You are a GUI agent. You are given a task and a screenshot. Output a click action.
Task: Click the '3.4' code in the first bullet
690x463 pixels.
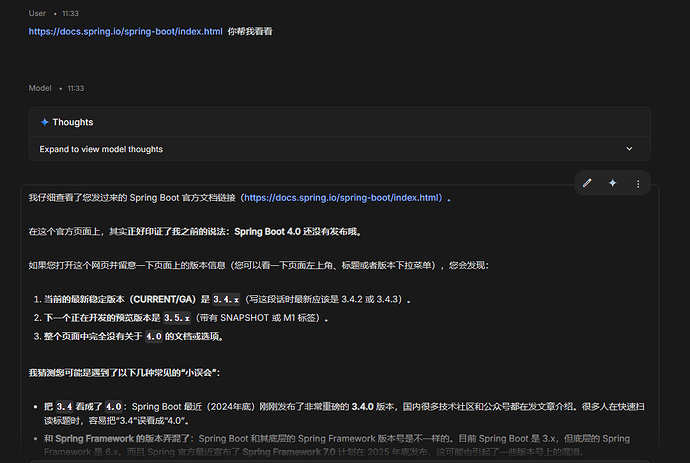pos(64,406)
